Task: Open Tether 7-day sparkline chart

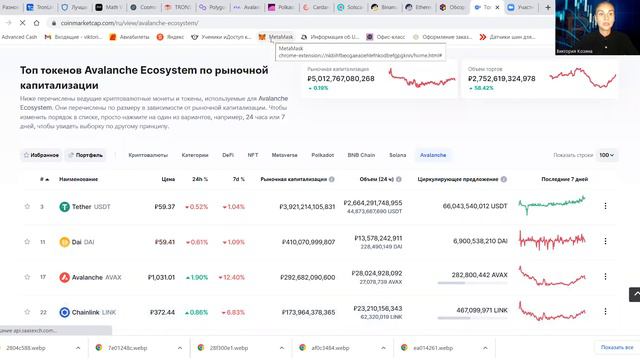Action: coord(552,205)
